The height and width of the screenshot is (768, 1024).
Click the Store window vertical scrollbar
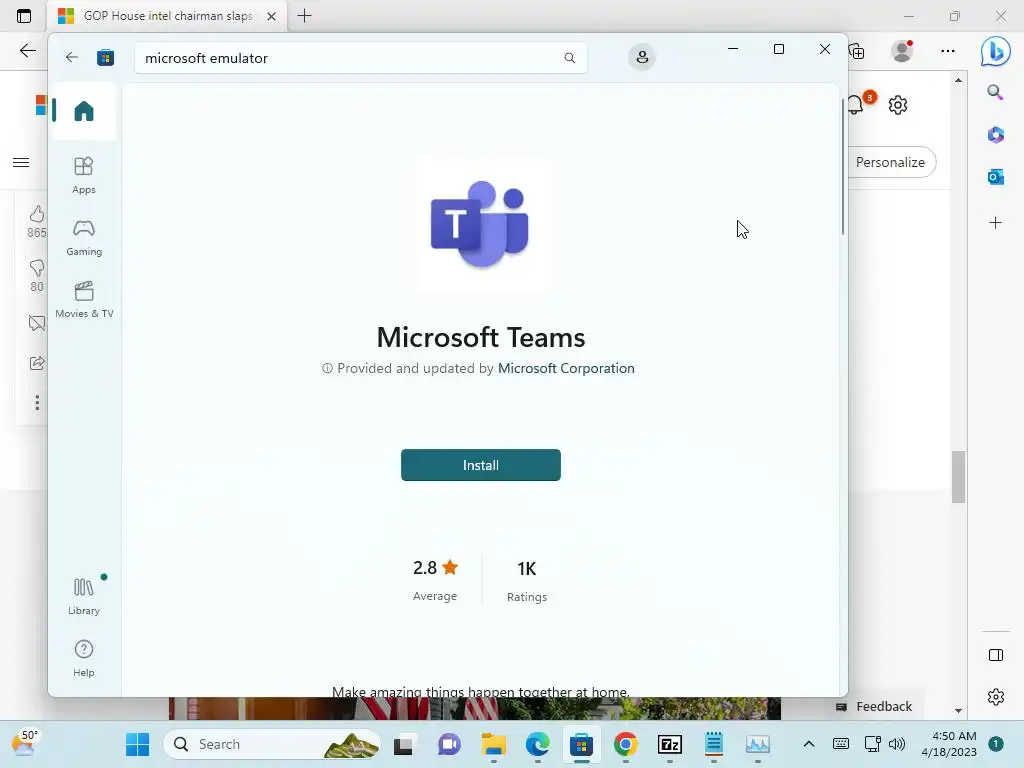pos(843,167)
